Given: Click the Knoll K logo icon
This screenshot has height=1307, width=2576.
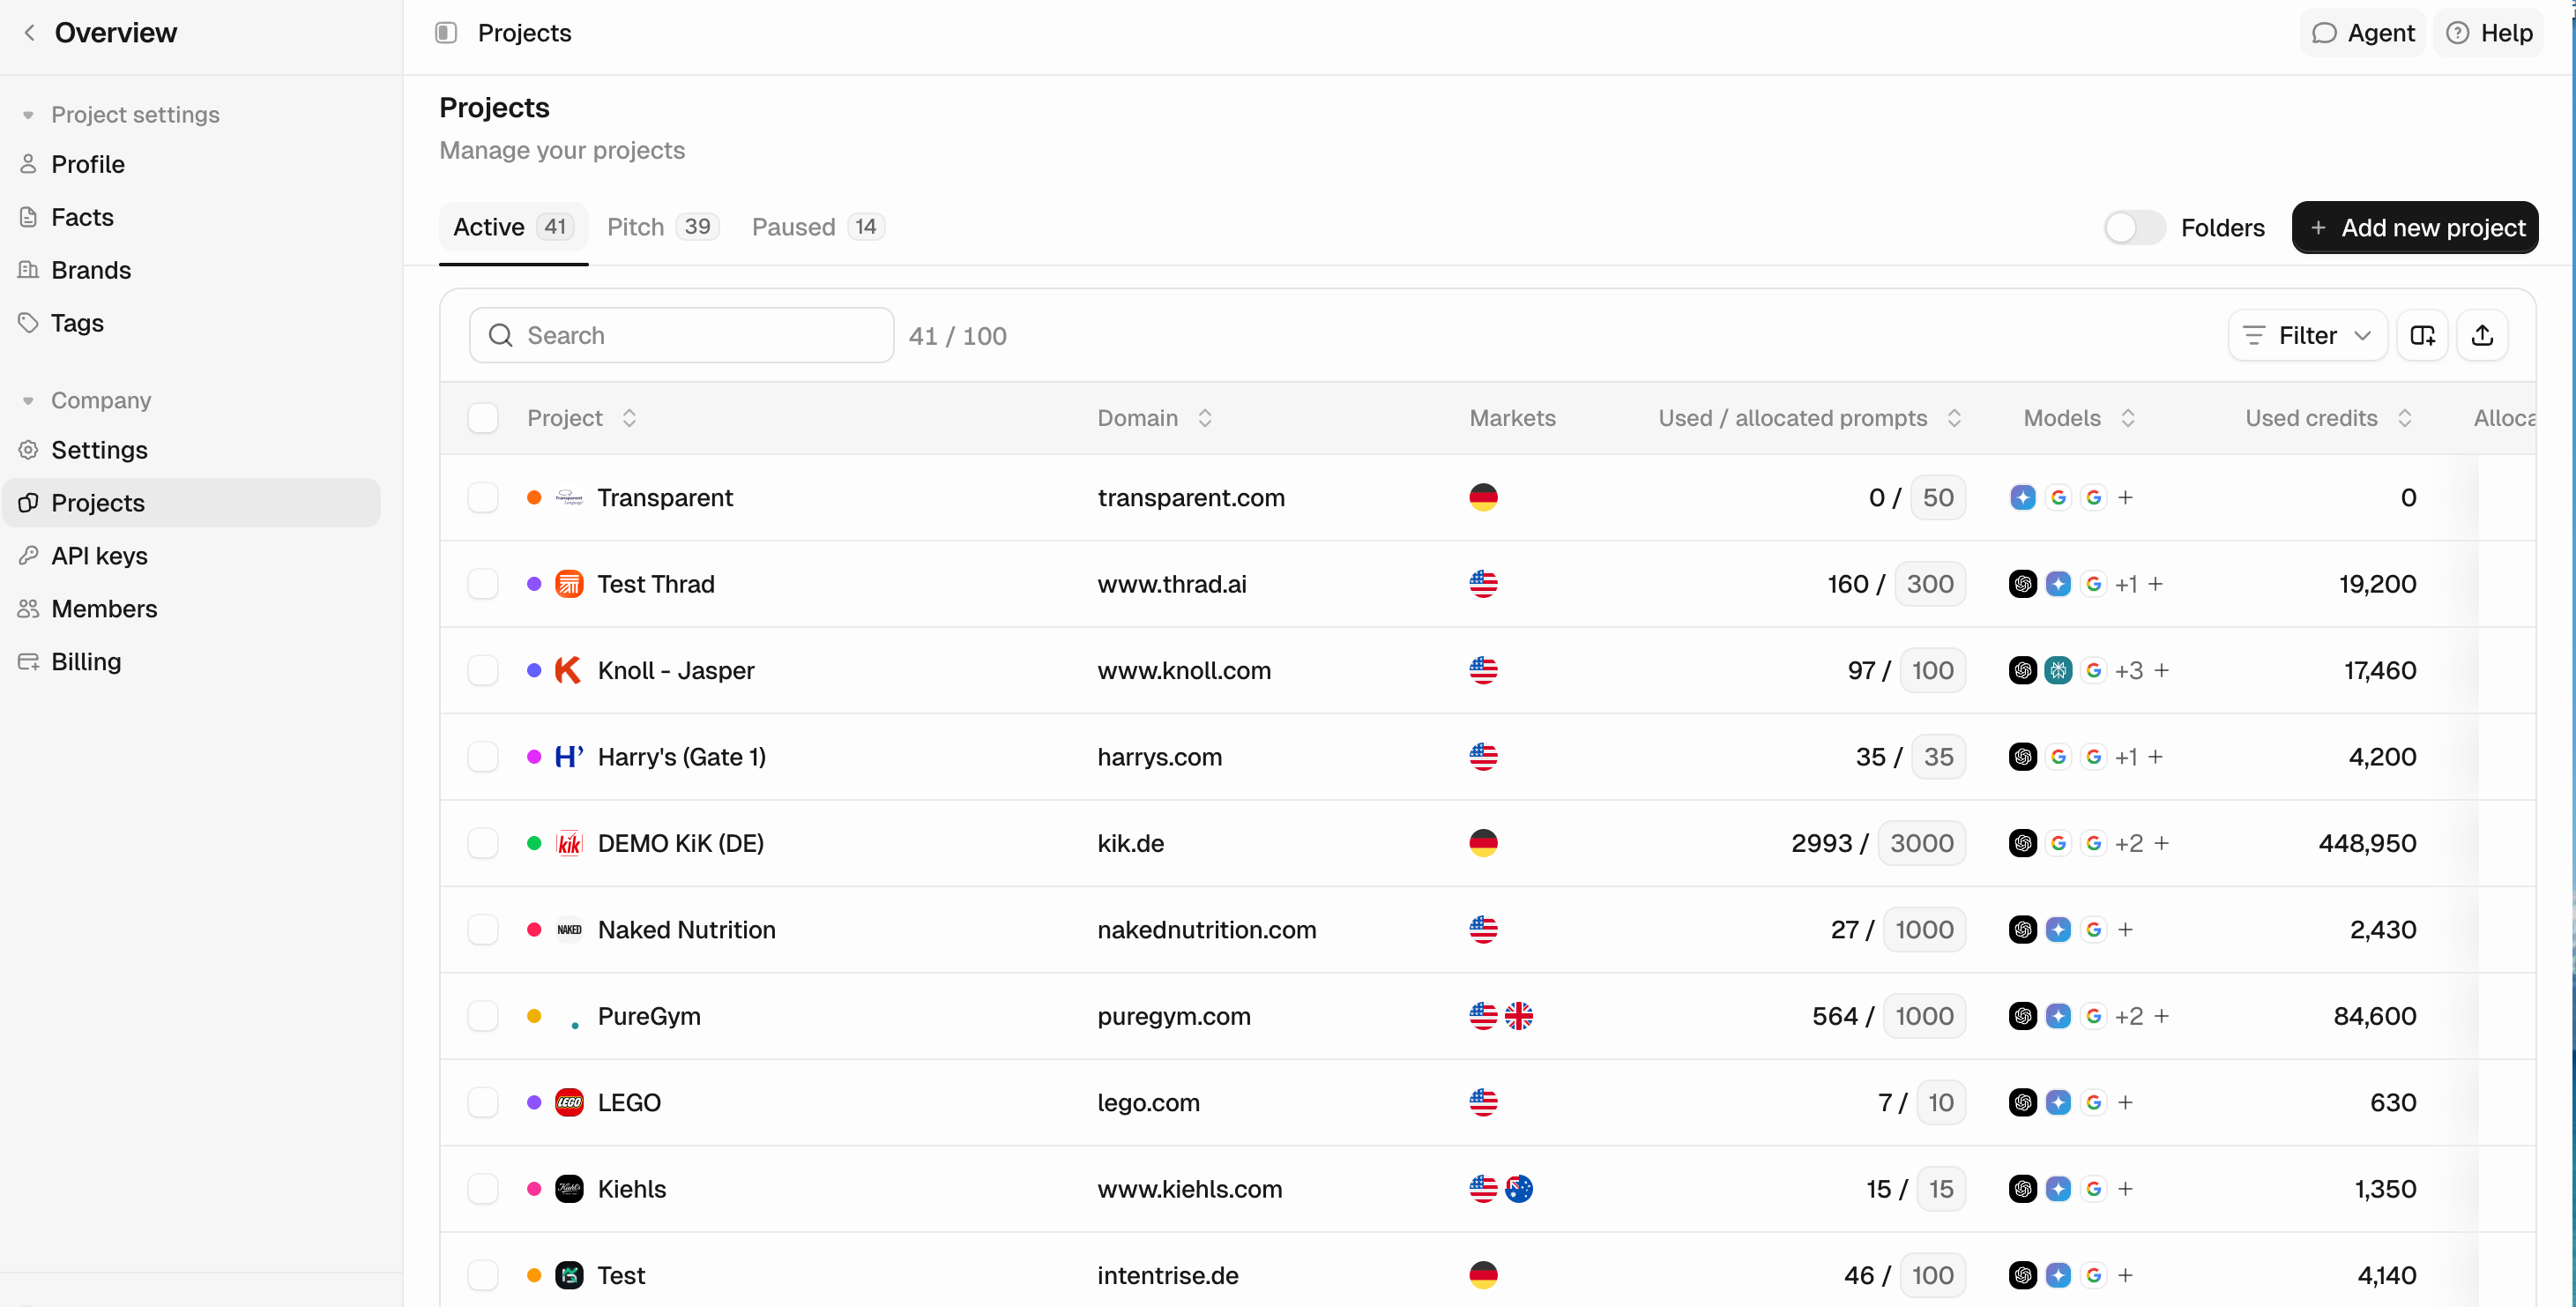Looking at the screenshot, I should (x=569, y=670).
